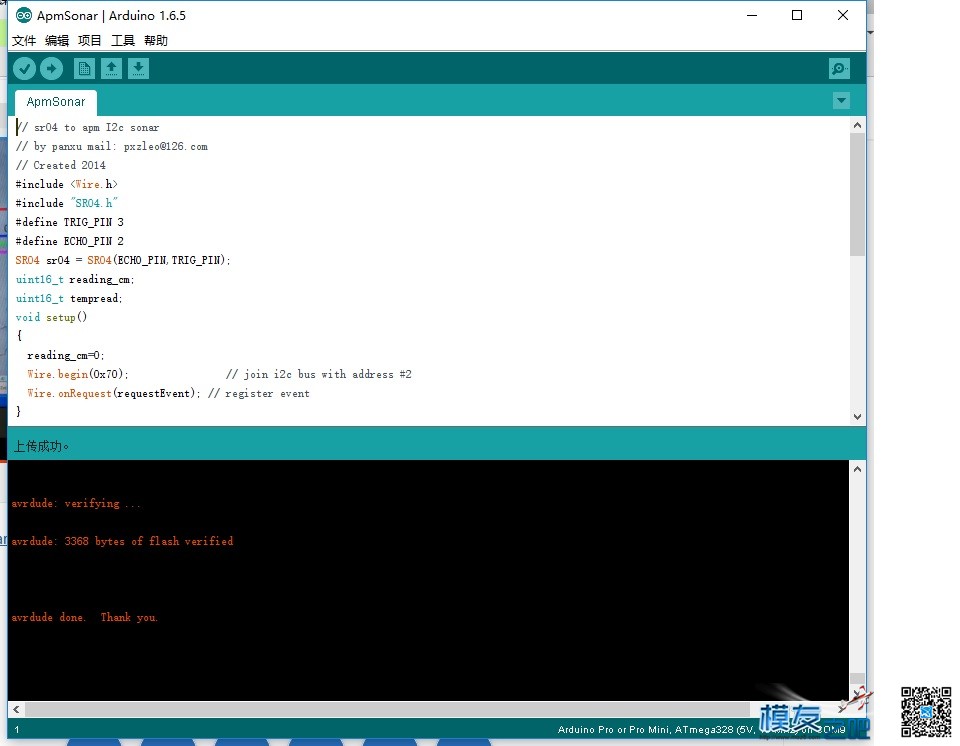960x746 pixels.
Task: Click the 'uint16_t tempread;' line
Action: (69, 298)
